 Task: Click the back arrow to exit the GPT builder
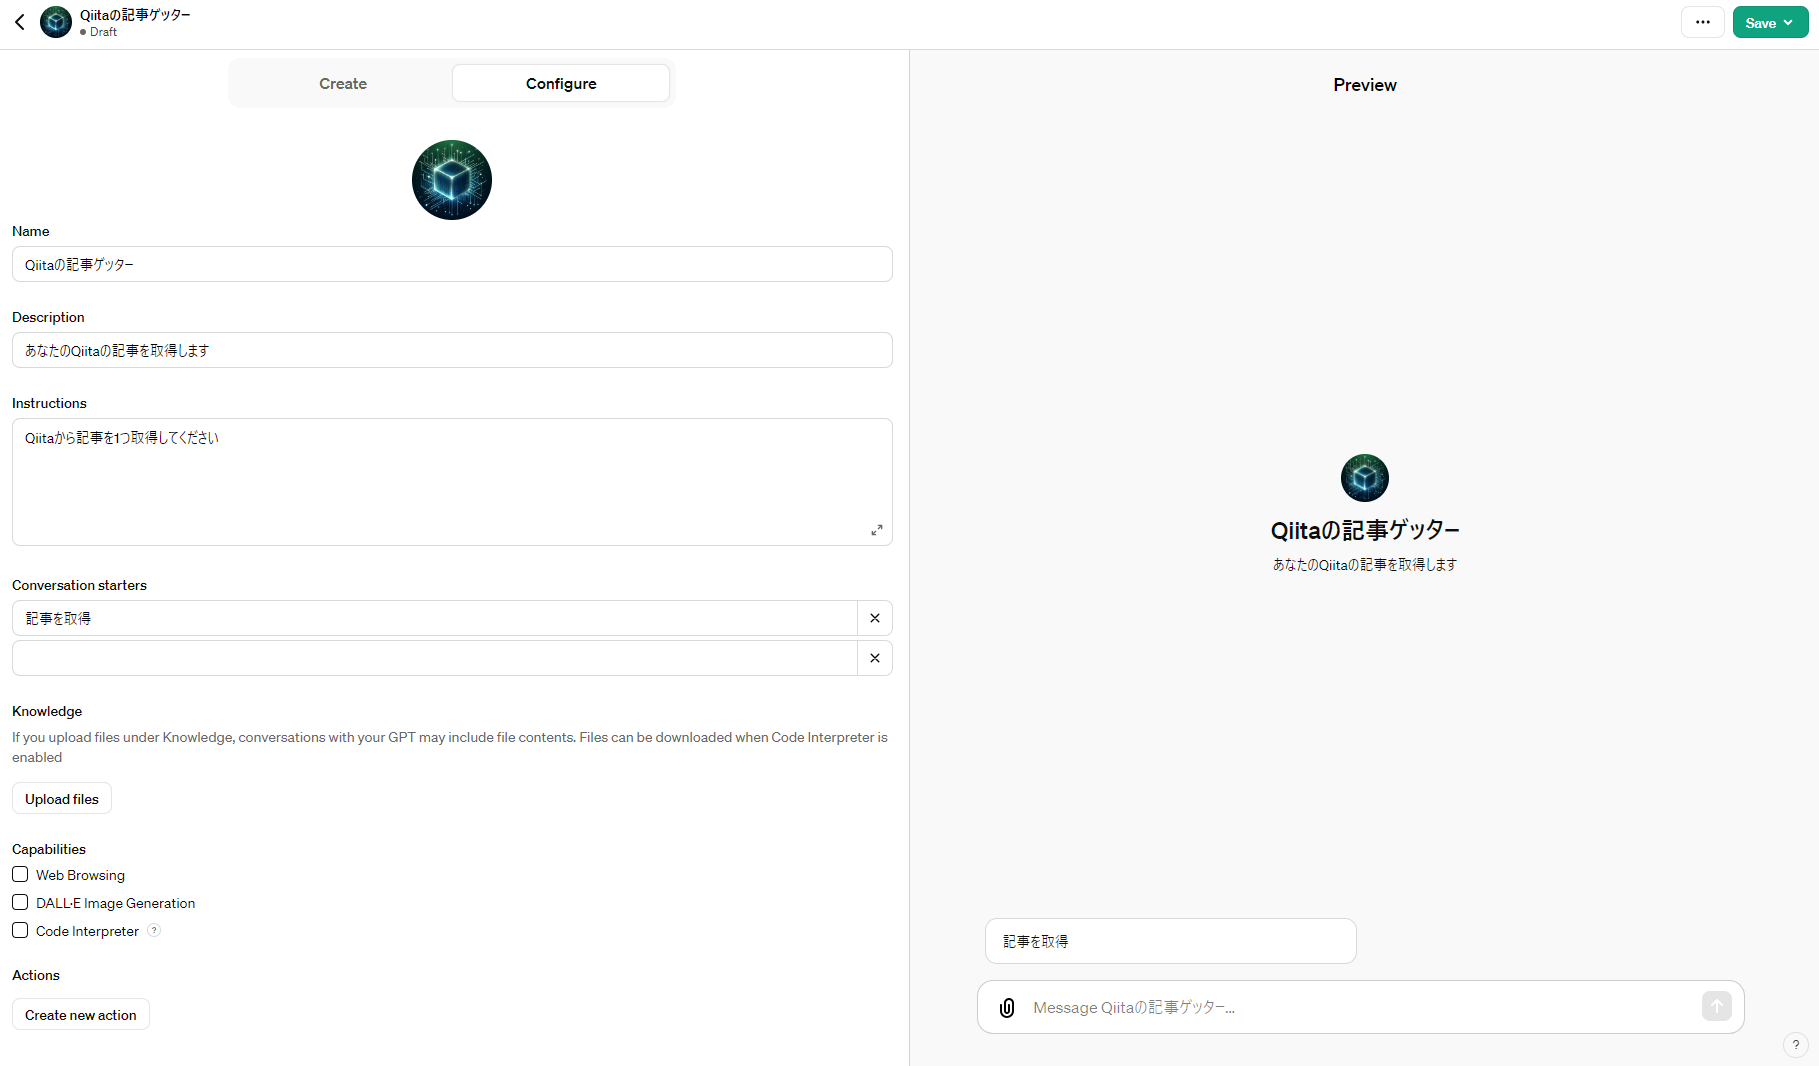[x=19, y=22]
